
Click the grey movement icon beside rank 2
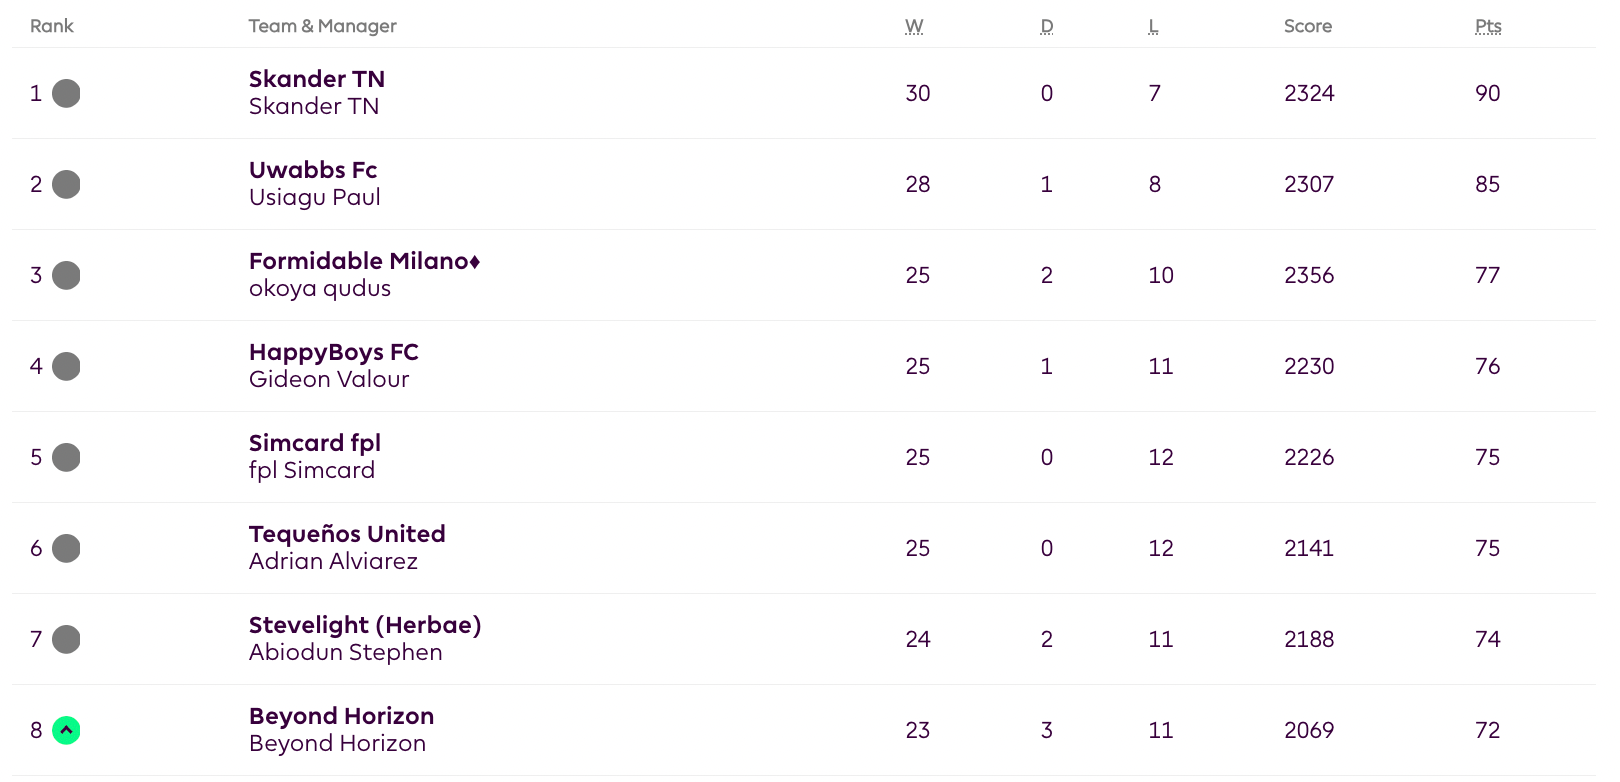click(66, 184)
